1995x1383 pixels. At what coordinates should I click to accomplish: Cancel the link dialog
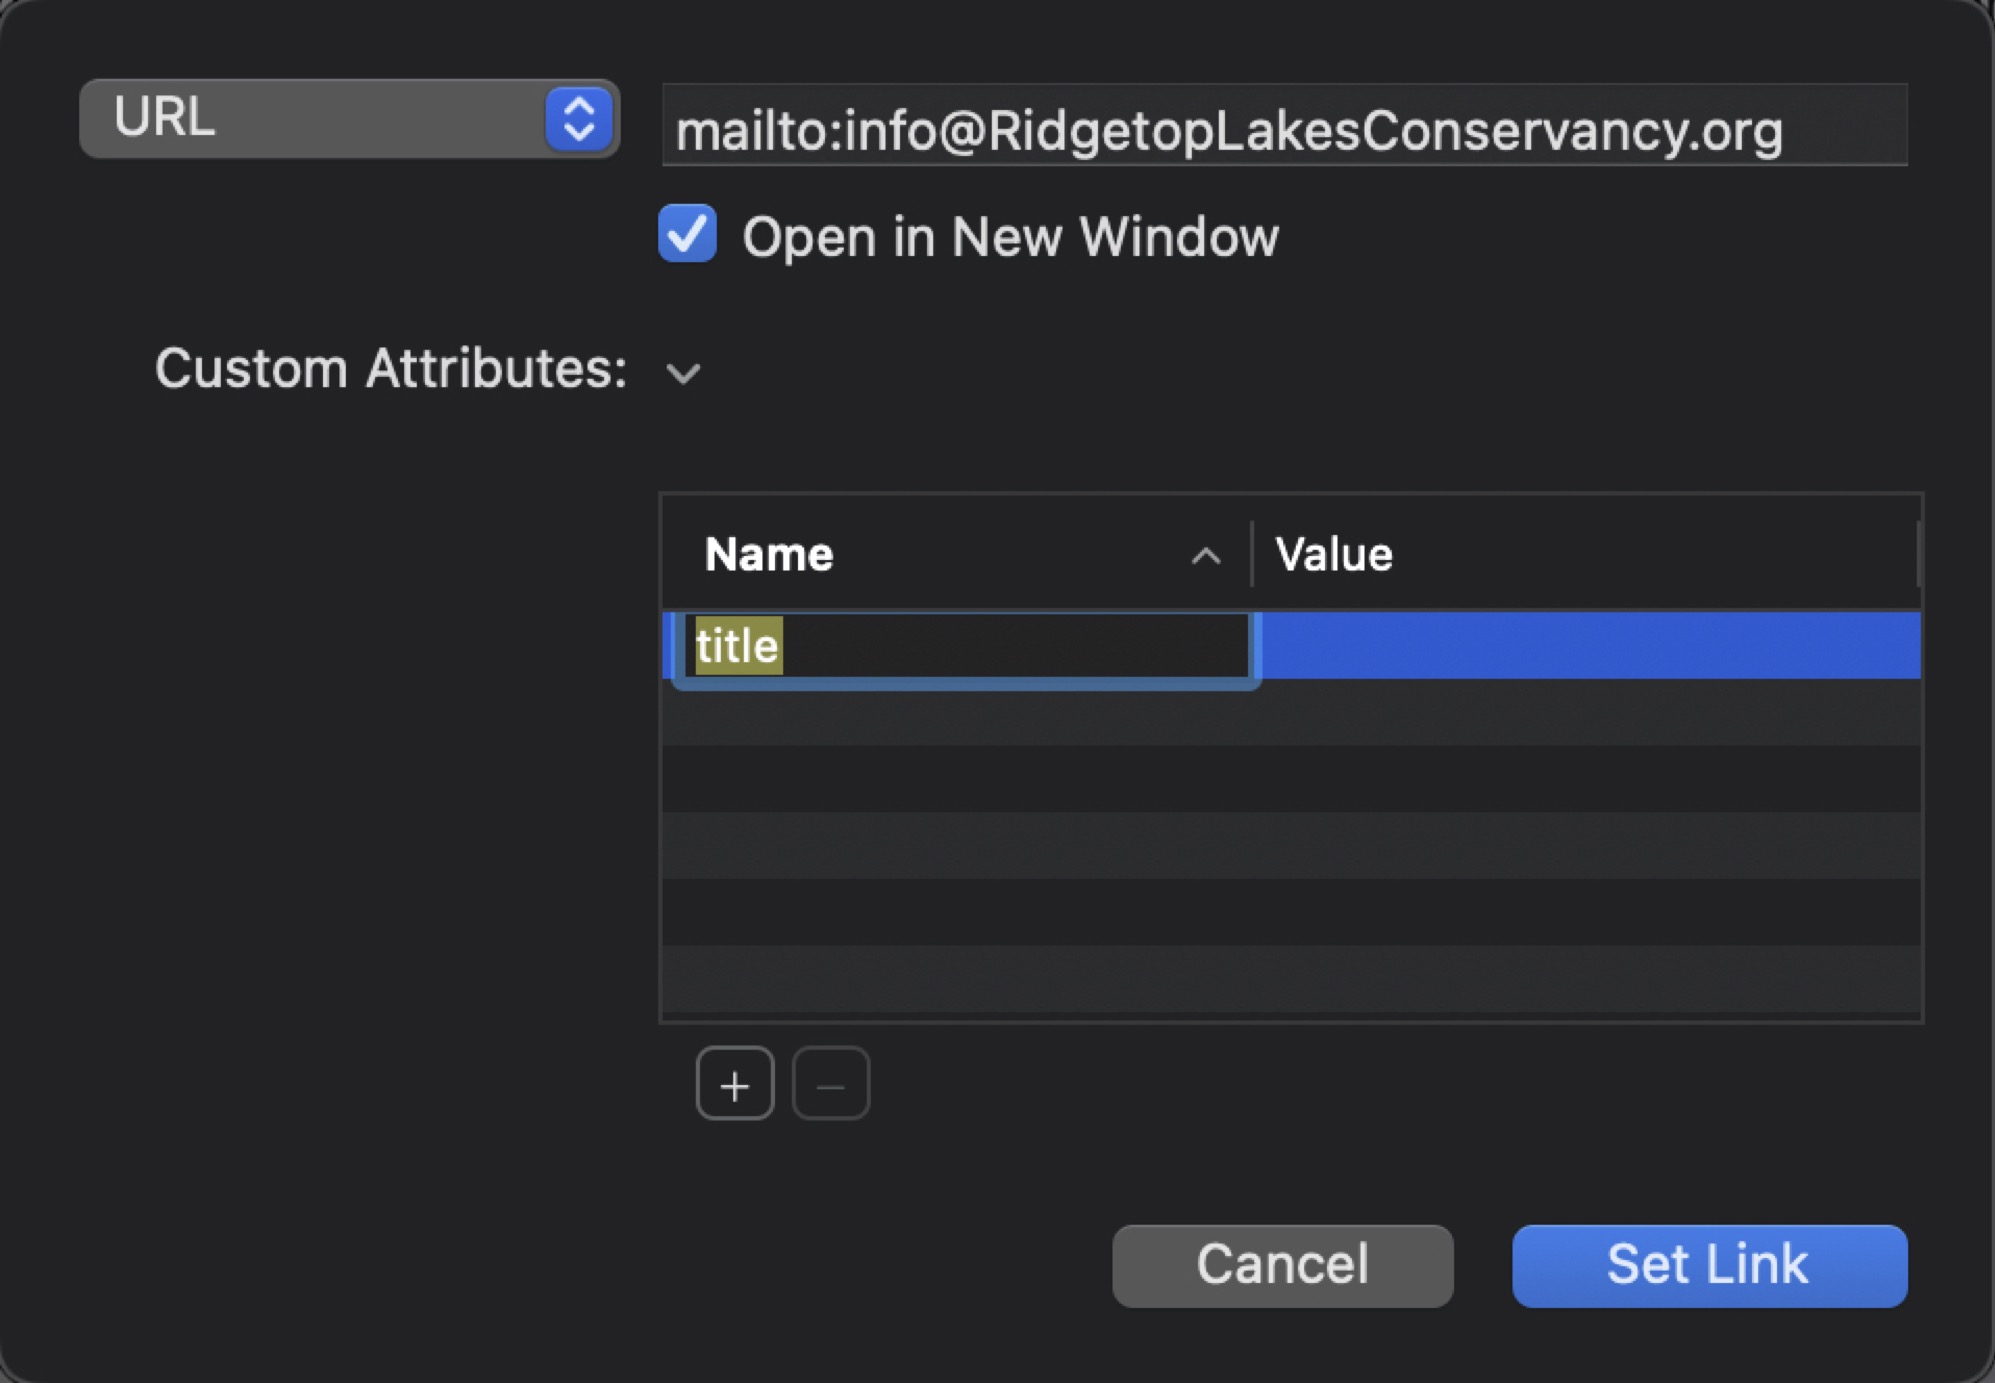click(1282, 1265)
